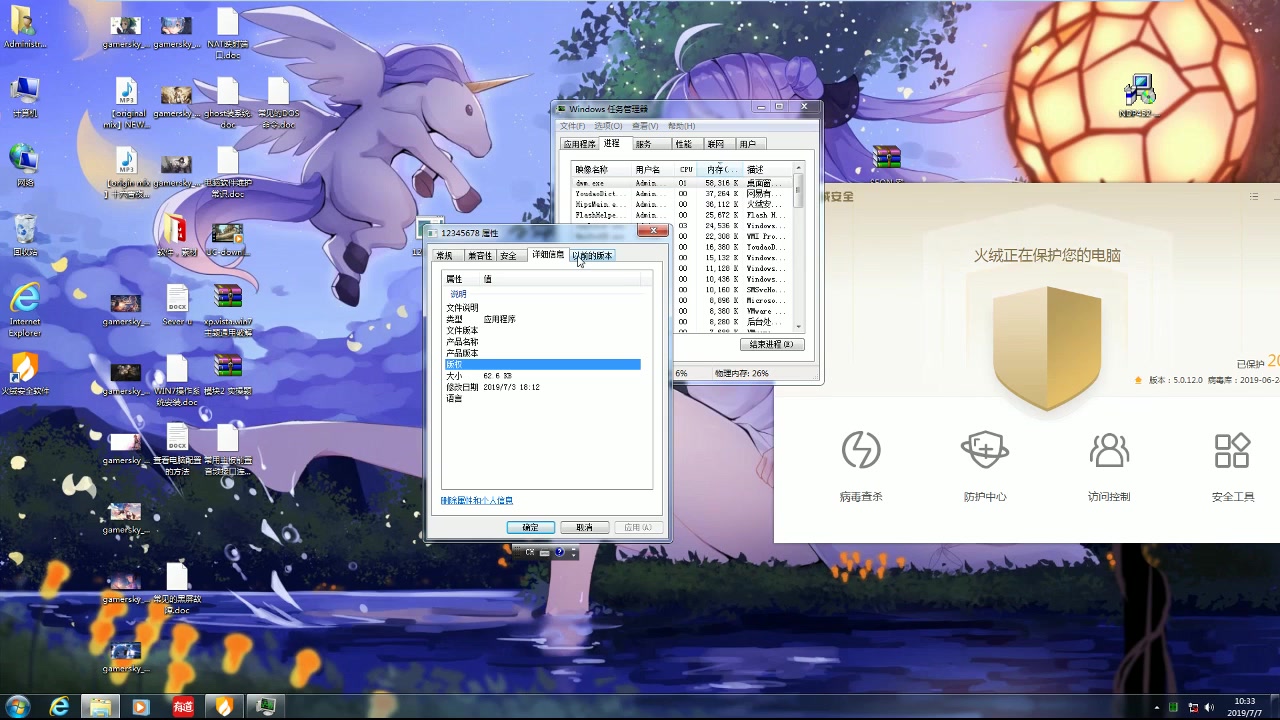Select the 电脑软件维护常识.doc icon
The width and height of the screenshot is (1280, 720).
[x=228, y=173]
